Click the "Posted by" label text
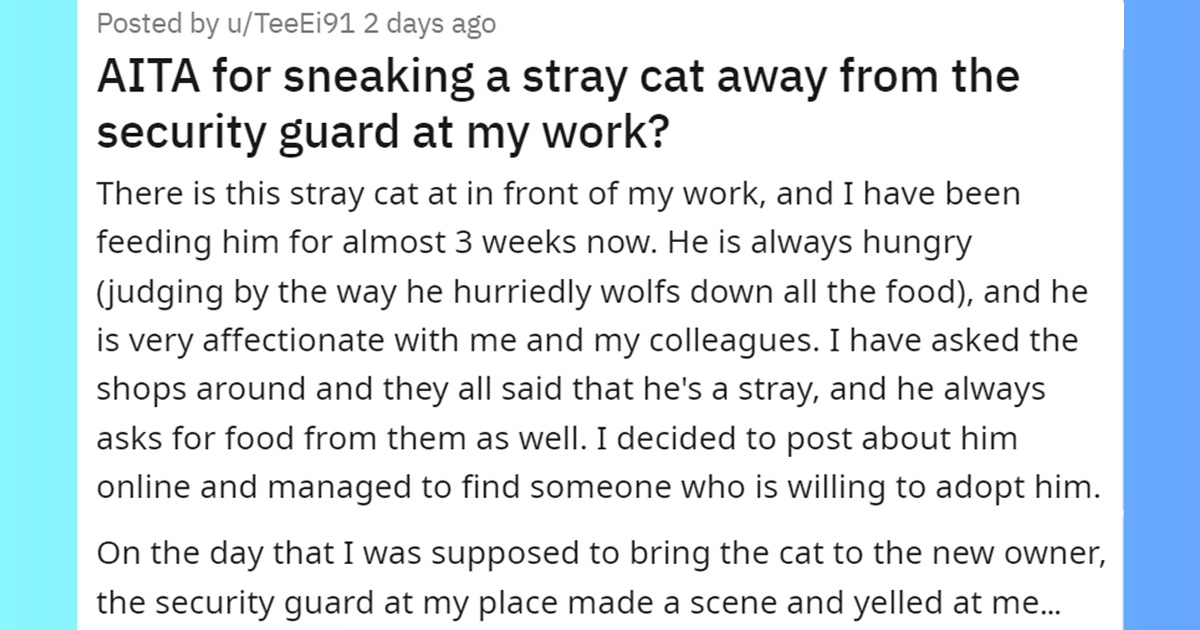This screenshot has width=1200, height=630. click(151, 23)
